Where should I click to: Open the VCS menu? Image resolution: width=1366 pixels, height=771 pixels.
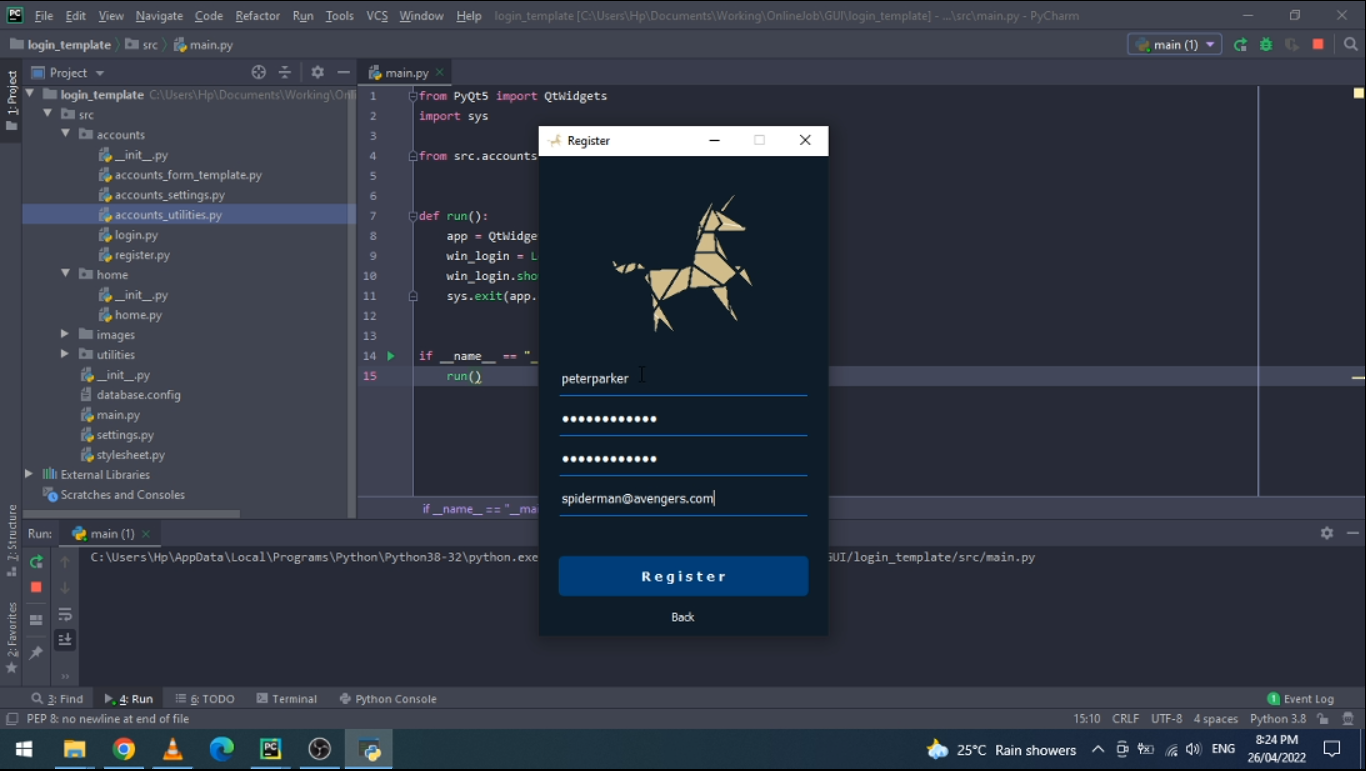[377, 16]
